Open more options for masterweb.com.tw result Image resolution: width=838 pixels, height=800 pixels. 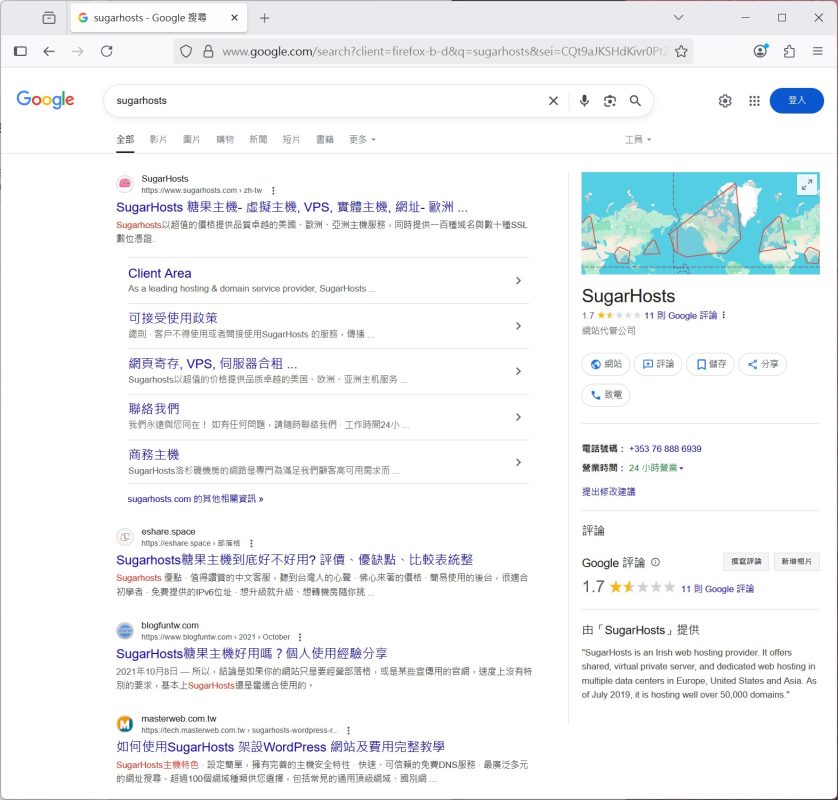coord(348,731)
